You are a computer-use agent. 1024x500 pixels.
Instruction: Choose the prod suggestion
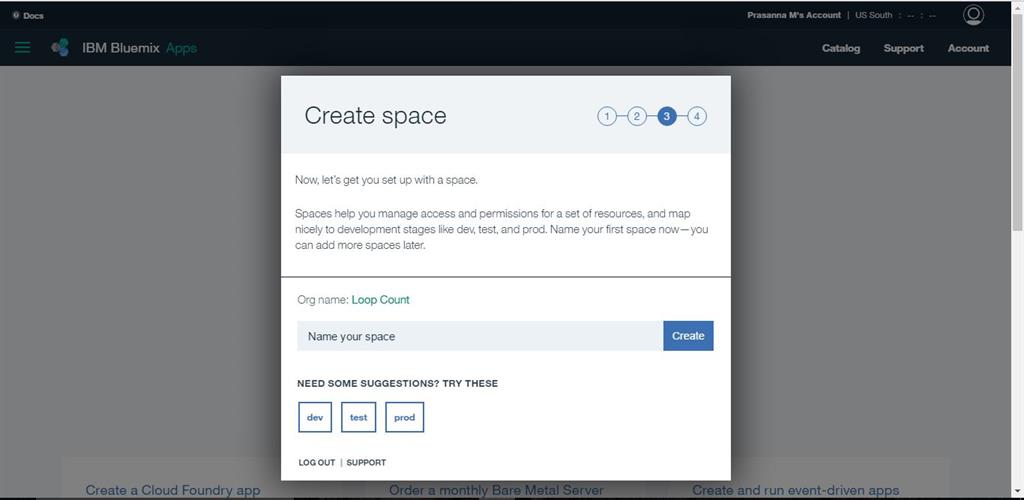(x=404, y=417)
